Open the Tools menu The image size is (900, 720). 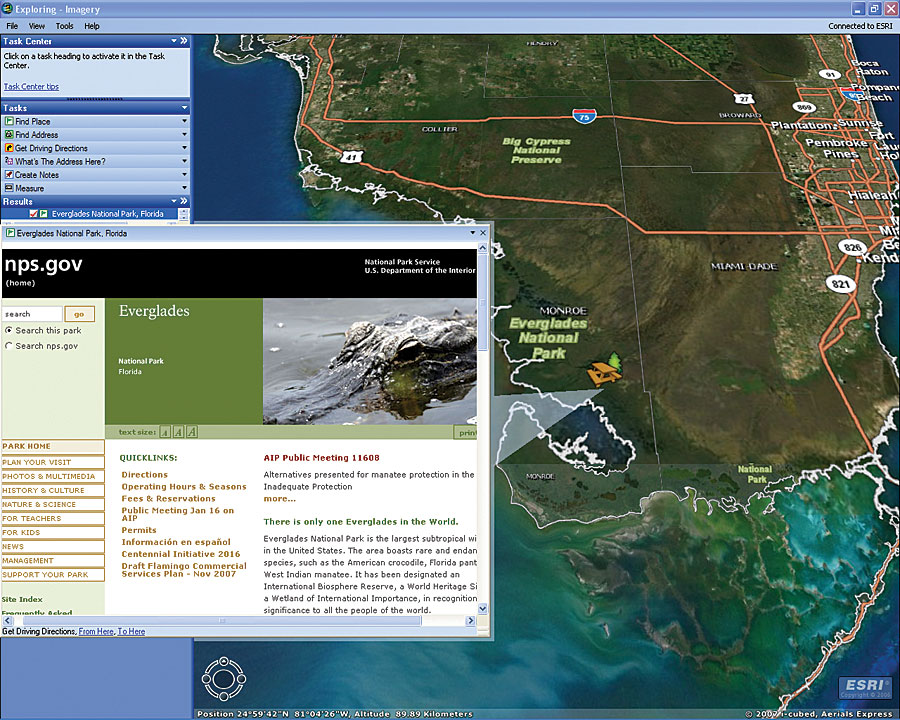coord(64,25)
